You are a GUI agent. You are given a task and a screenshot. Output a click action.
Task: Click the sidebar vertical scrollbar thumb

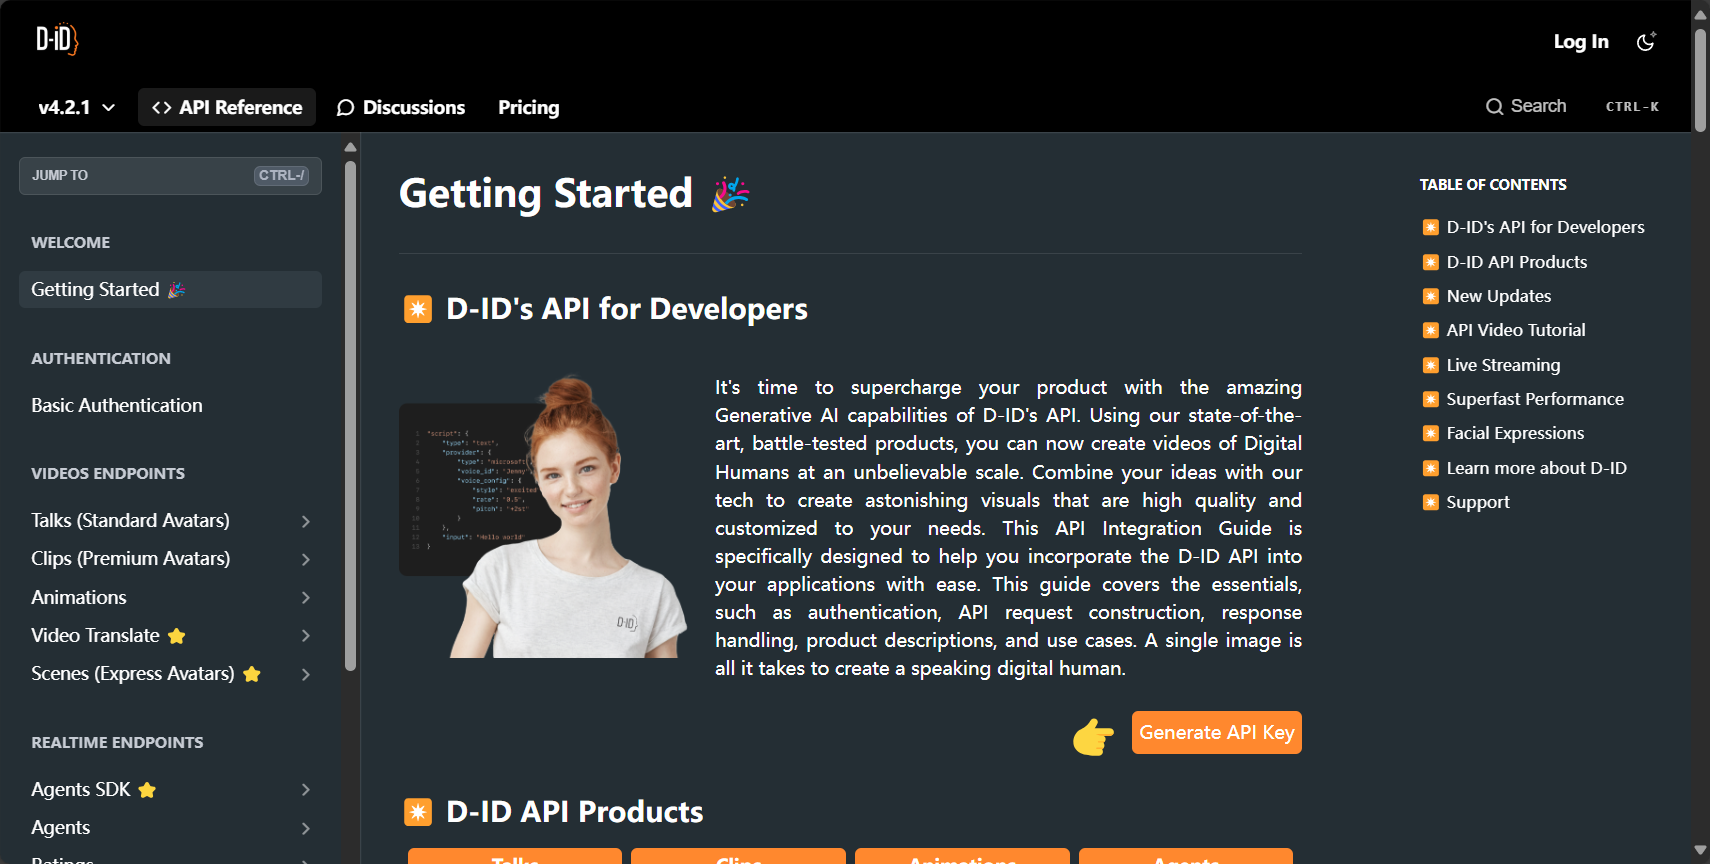pyautogui.click(x=350, y=415)
